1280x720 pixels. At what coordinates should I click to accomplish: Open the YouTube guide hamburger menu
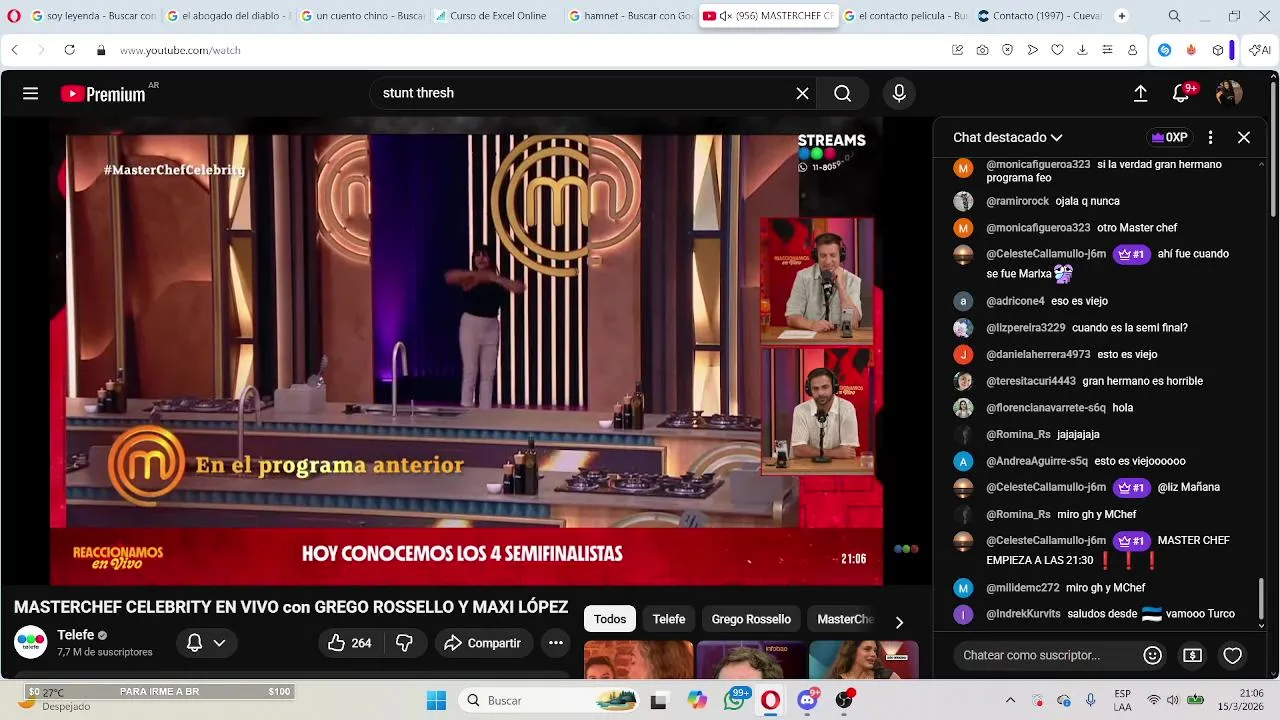click(x=30, y=93)
